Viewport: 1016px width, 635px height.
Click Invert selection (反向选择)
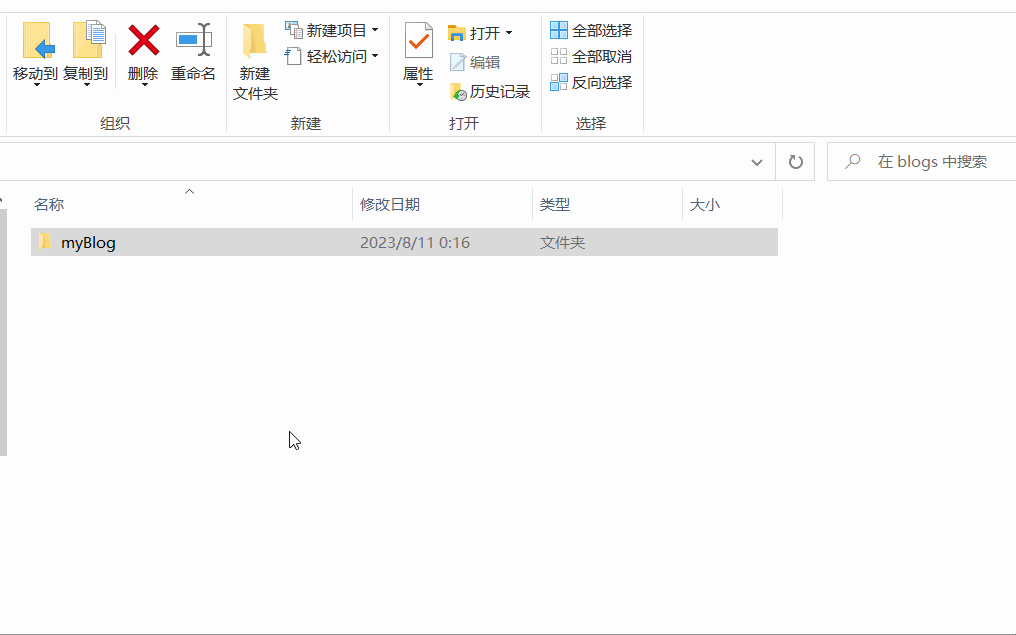click(591, 82)
